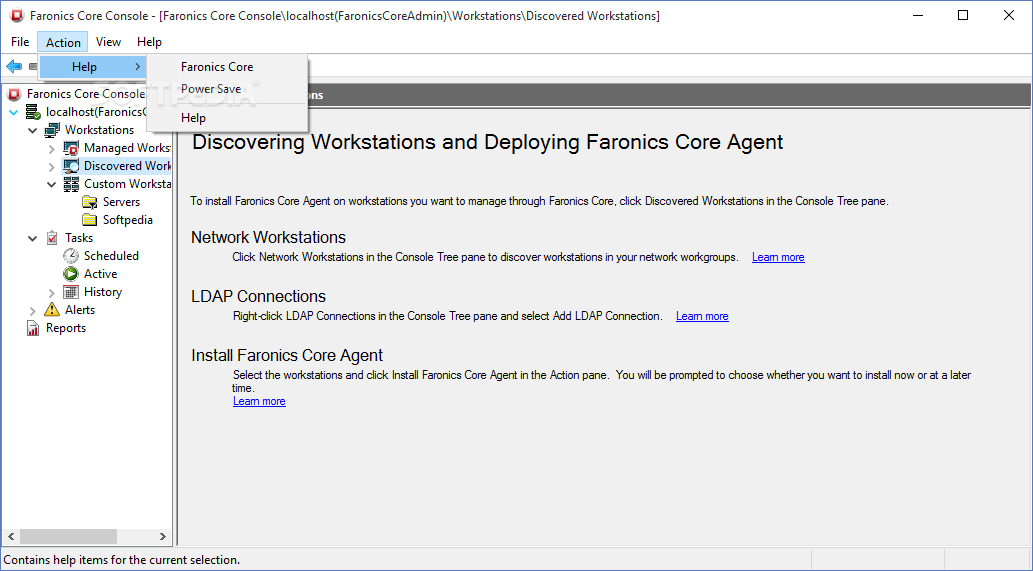Choose Power Save from the submenu
Image resolution: width=1033 pixels, height=571 pixels.
[x=227, y=89]
